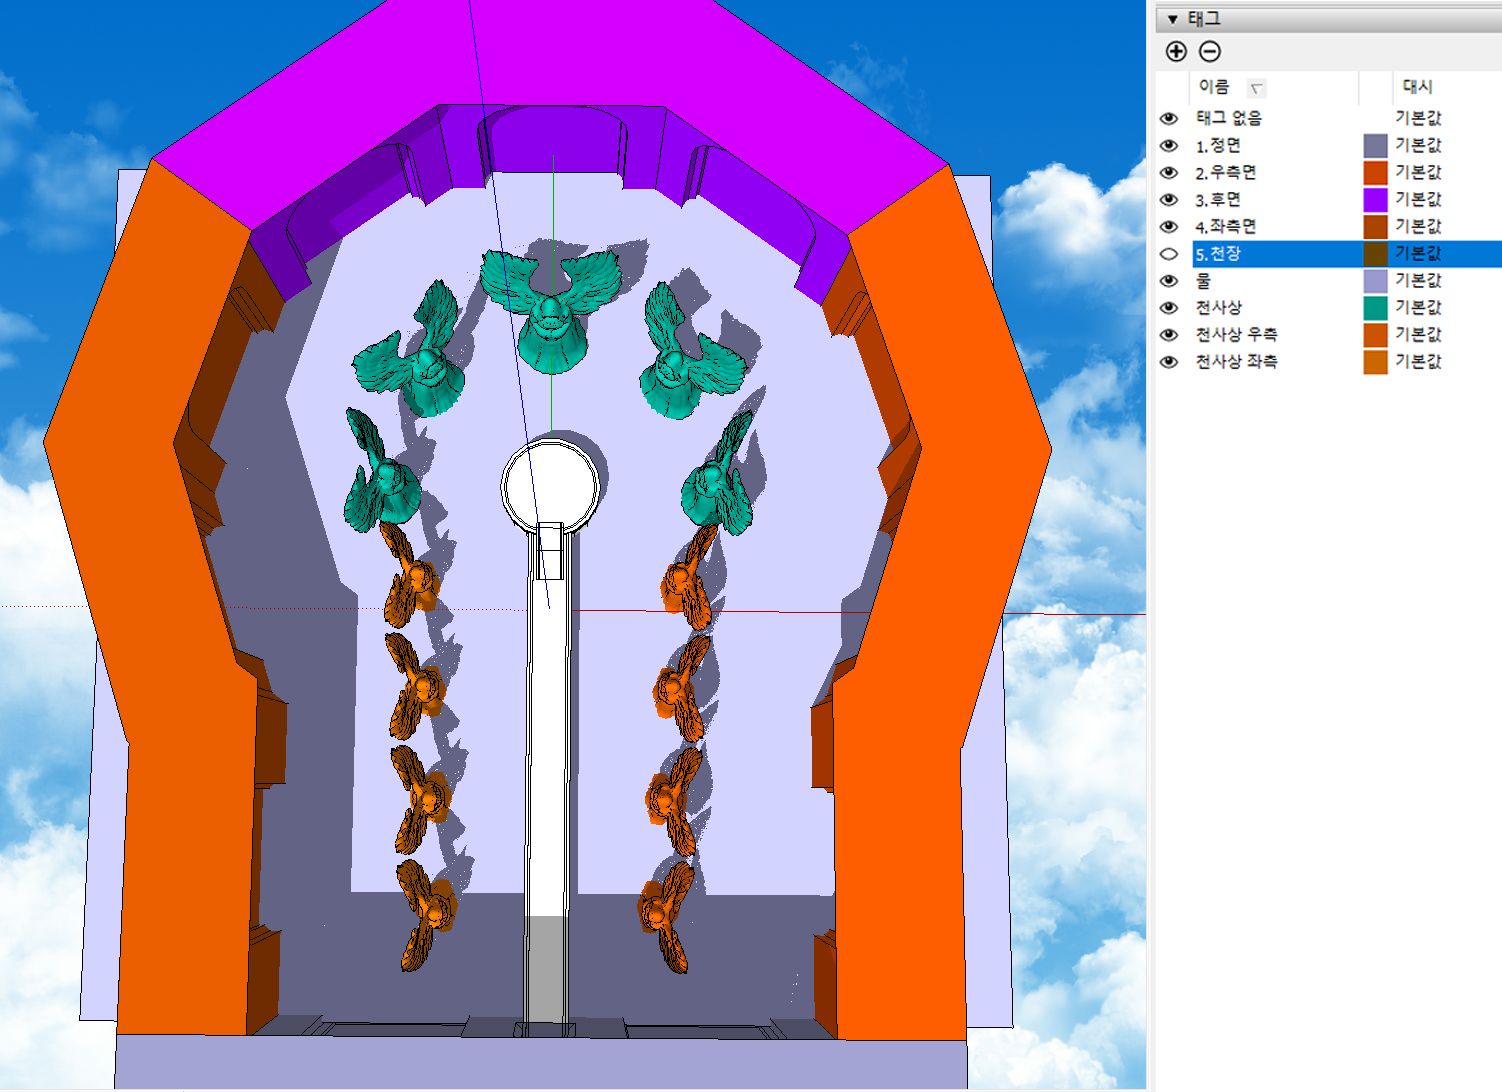The width and height of the screenshot is (1502, 1092).
Task: Click the white circular disc in the model
Action: (x=552, y=485)
